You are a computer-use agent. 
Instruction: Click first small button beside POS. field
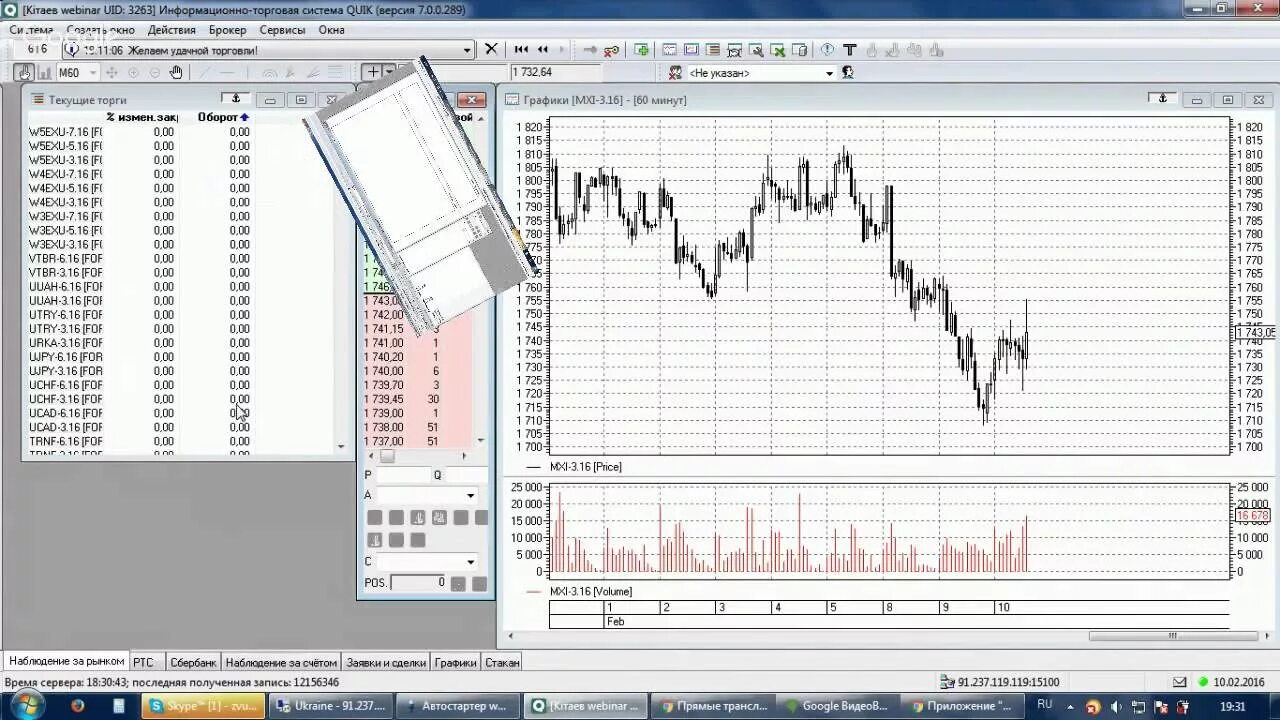click(459, 583)
